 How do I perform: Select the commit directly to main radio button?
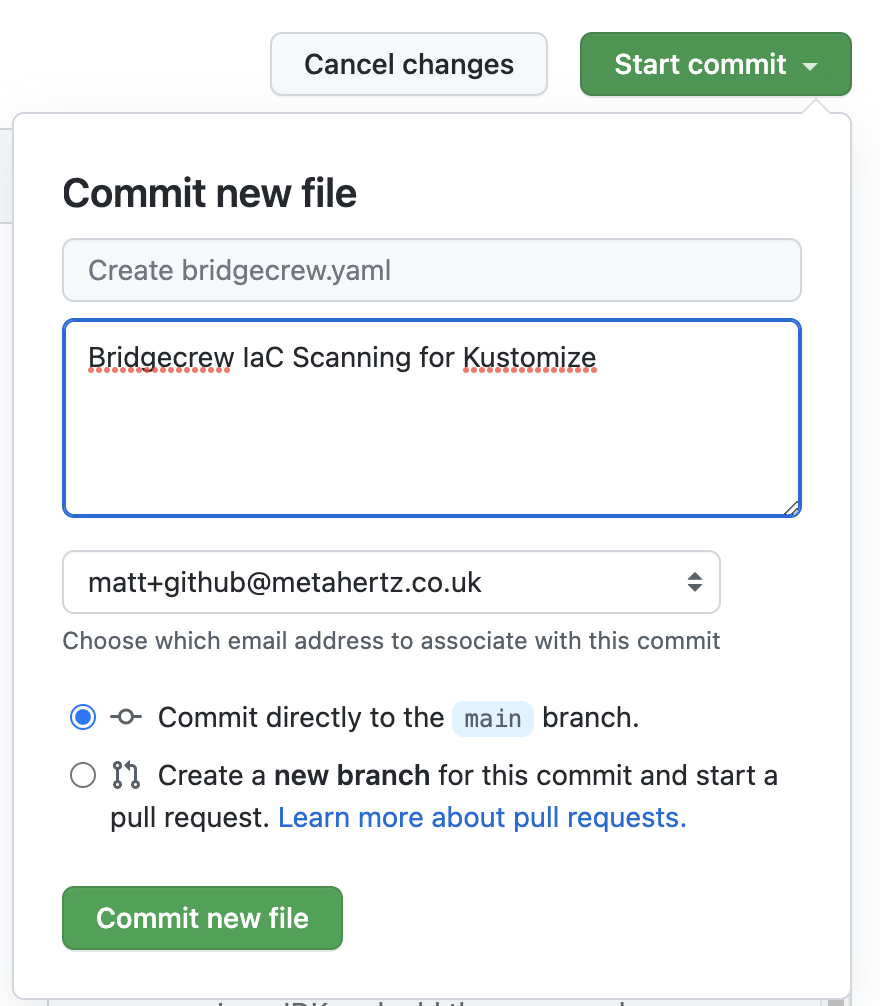point(83,717)
